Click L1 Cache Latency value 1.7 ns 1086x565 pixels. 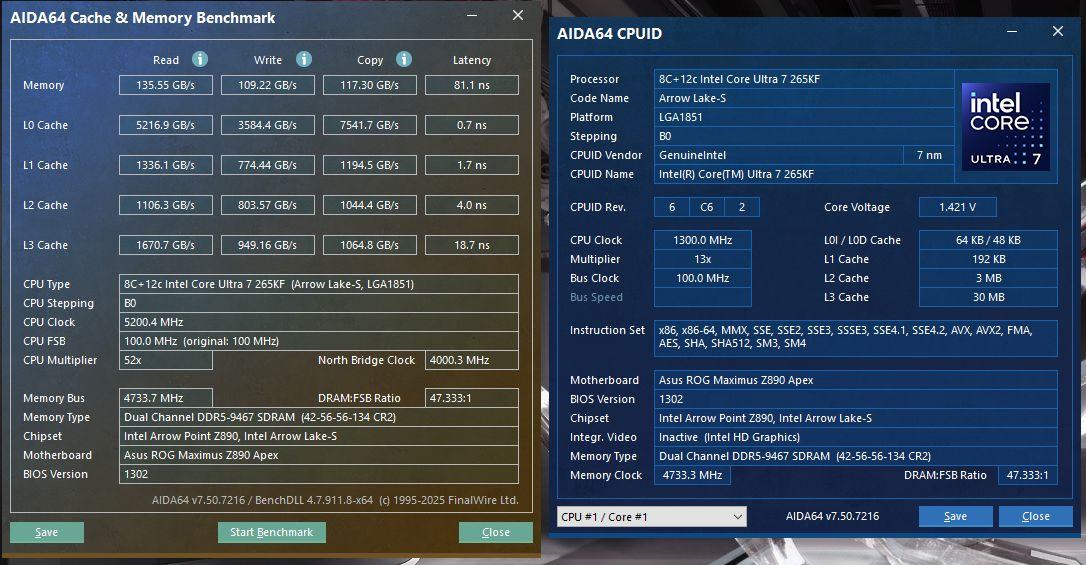472,165
